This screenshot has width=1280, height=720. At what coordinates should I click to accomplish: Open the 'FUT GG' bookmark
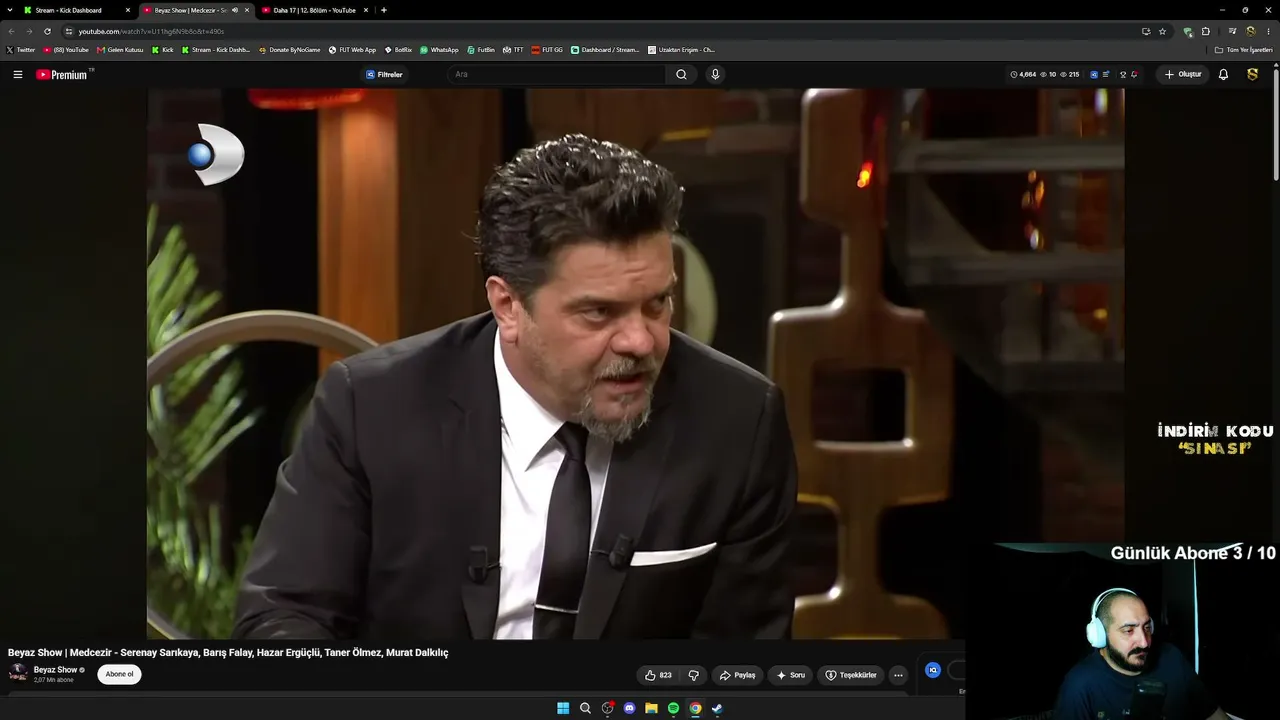547,50
